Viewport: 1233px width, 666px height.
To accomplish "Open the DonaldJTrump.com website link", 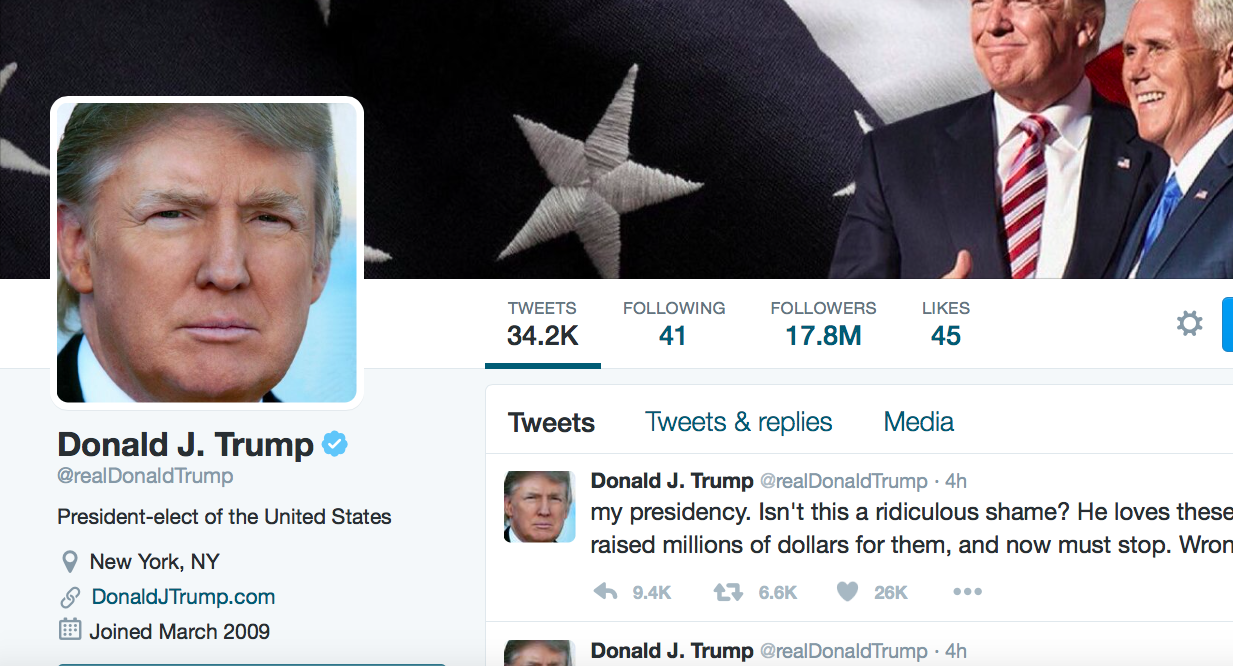I will 183,597.
